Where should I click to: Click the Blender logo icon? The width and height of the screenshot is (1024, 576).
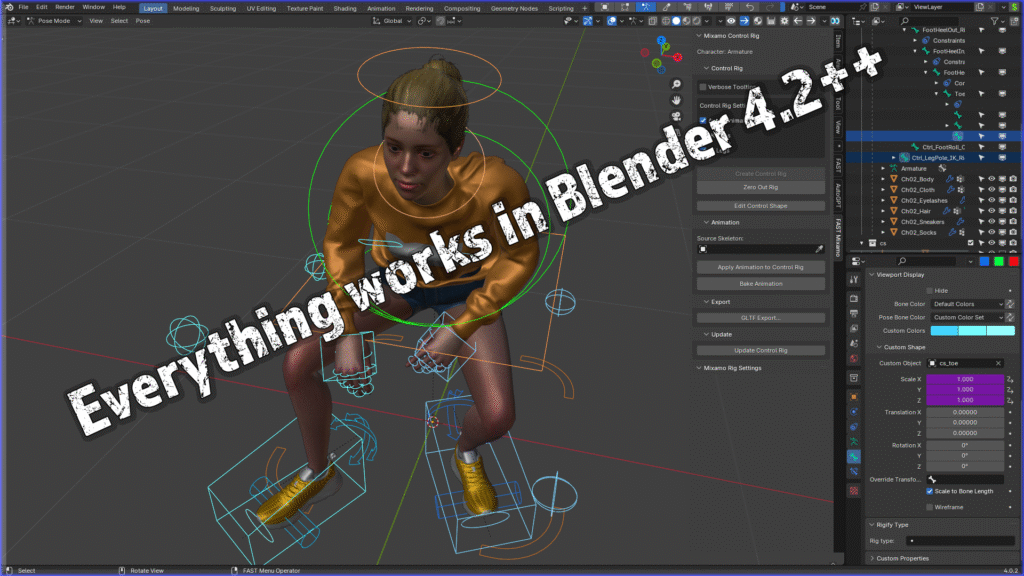(x=8, y=7)
